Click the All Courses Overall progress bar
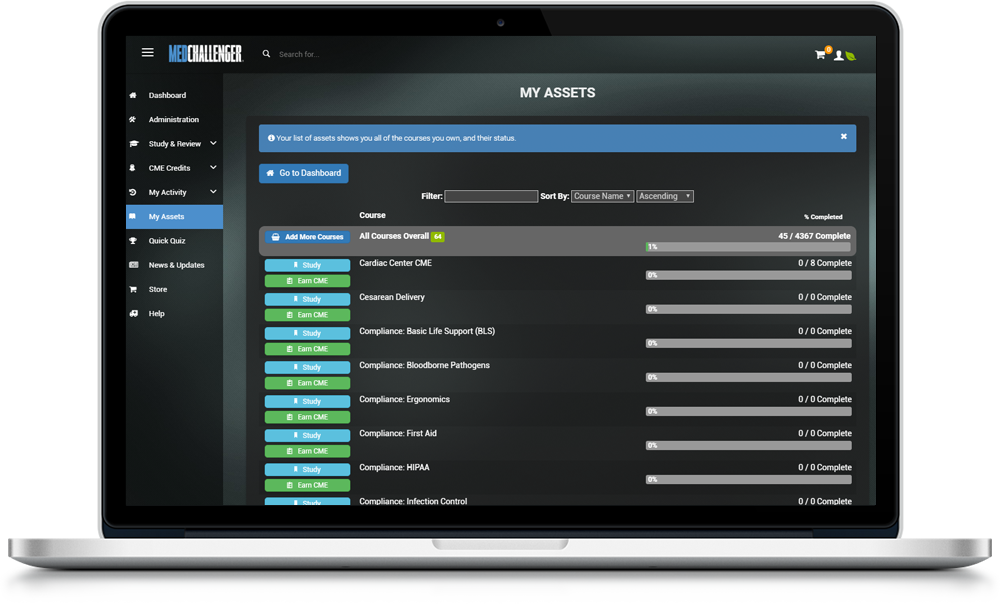The height and width of the screenshot is (604, 1000). tap(748, 247)
